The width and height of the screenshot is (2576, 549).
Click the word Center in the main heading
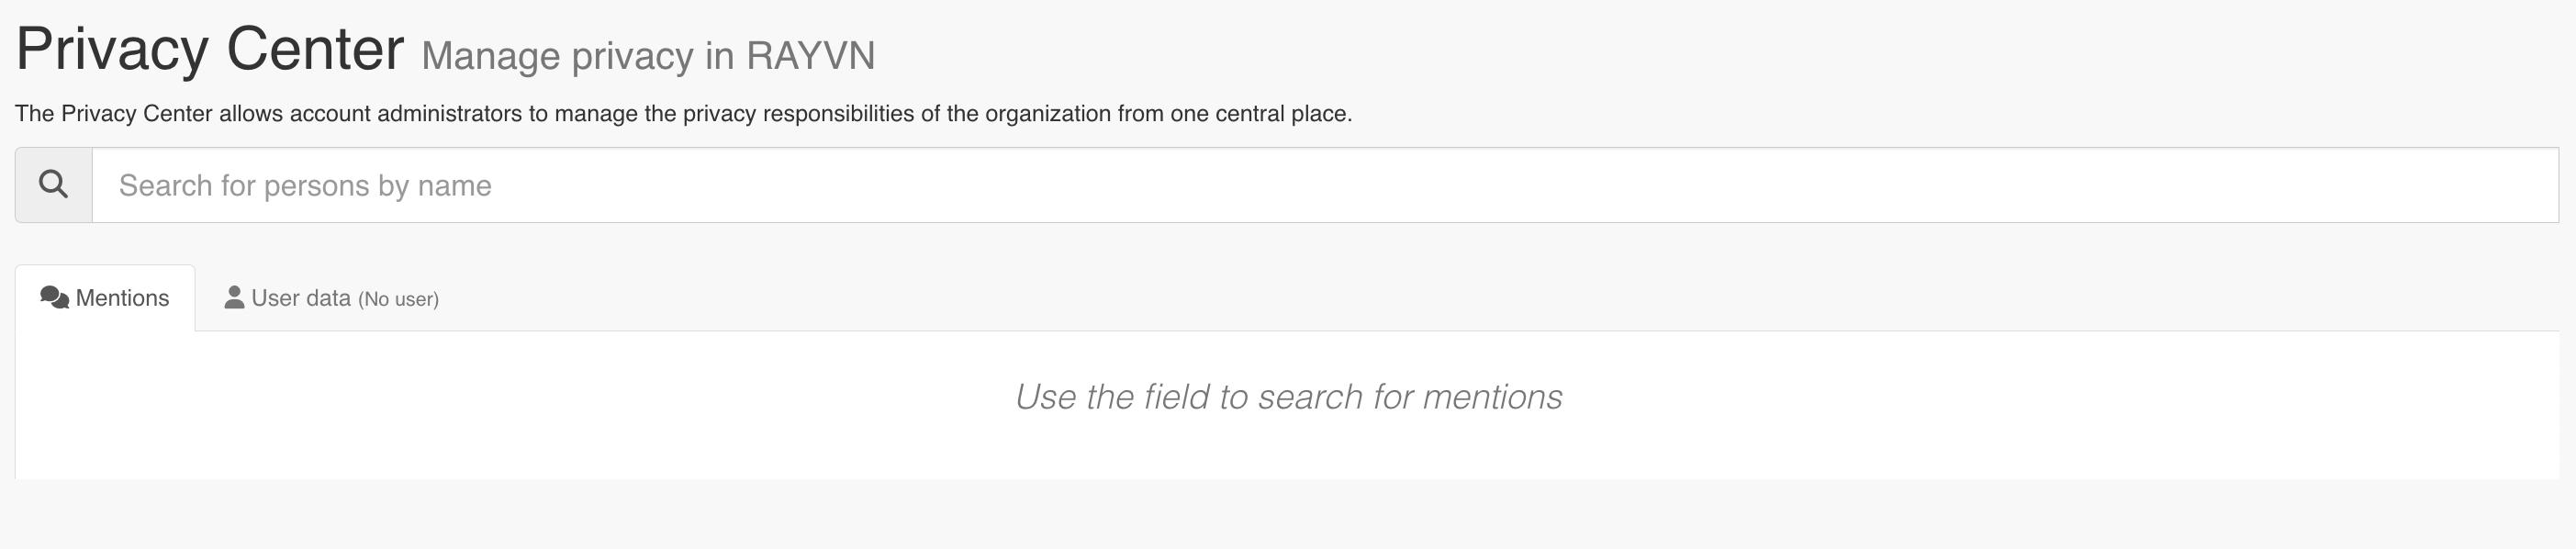point(315,48)
